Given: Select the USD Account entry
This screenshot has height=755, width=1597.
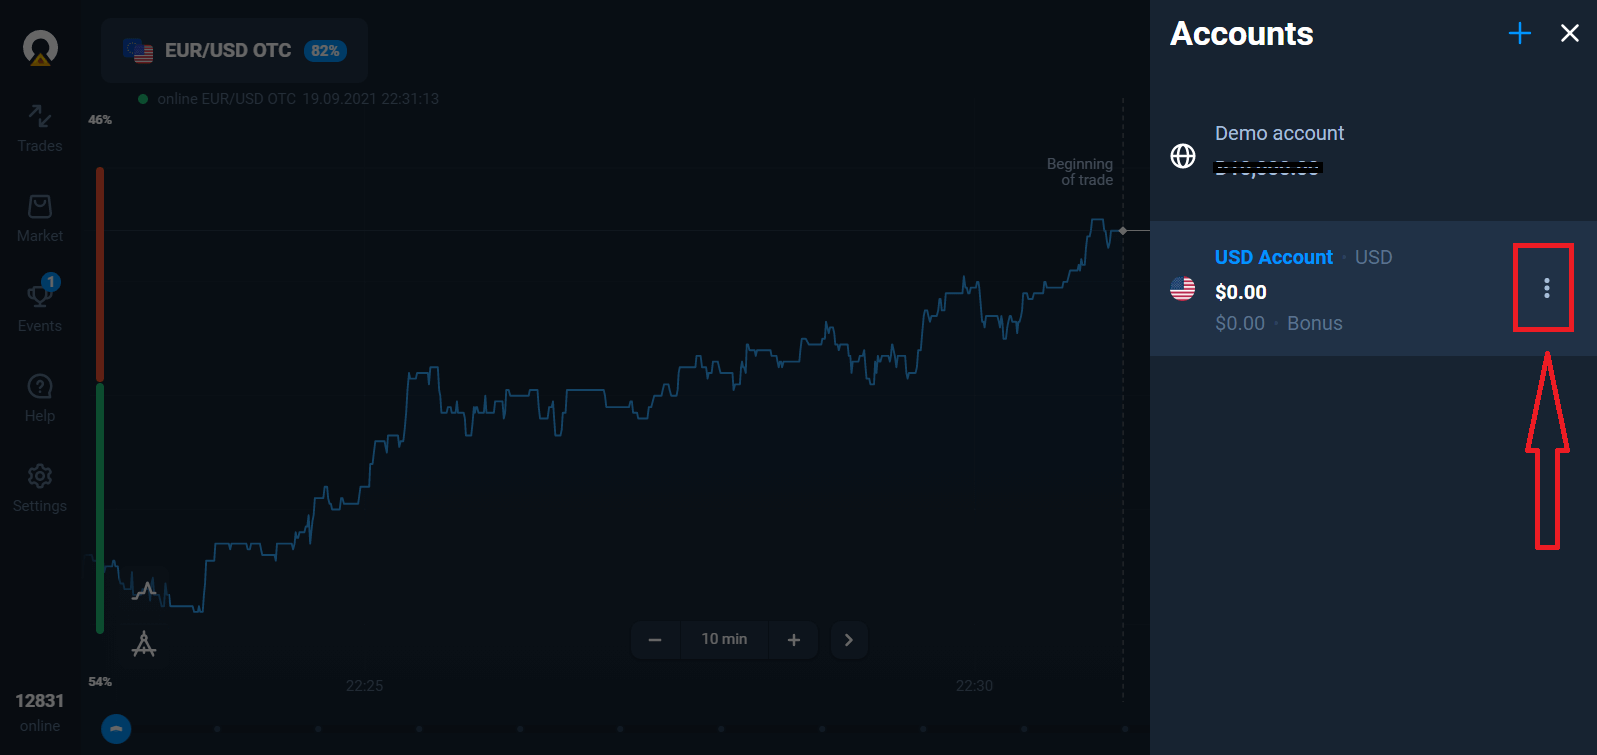Looking at the screenshot, I should click(x=1300, y=289).
